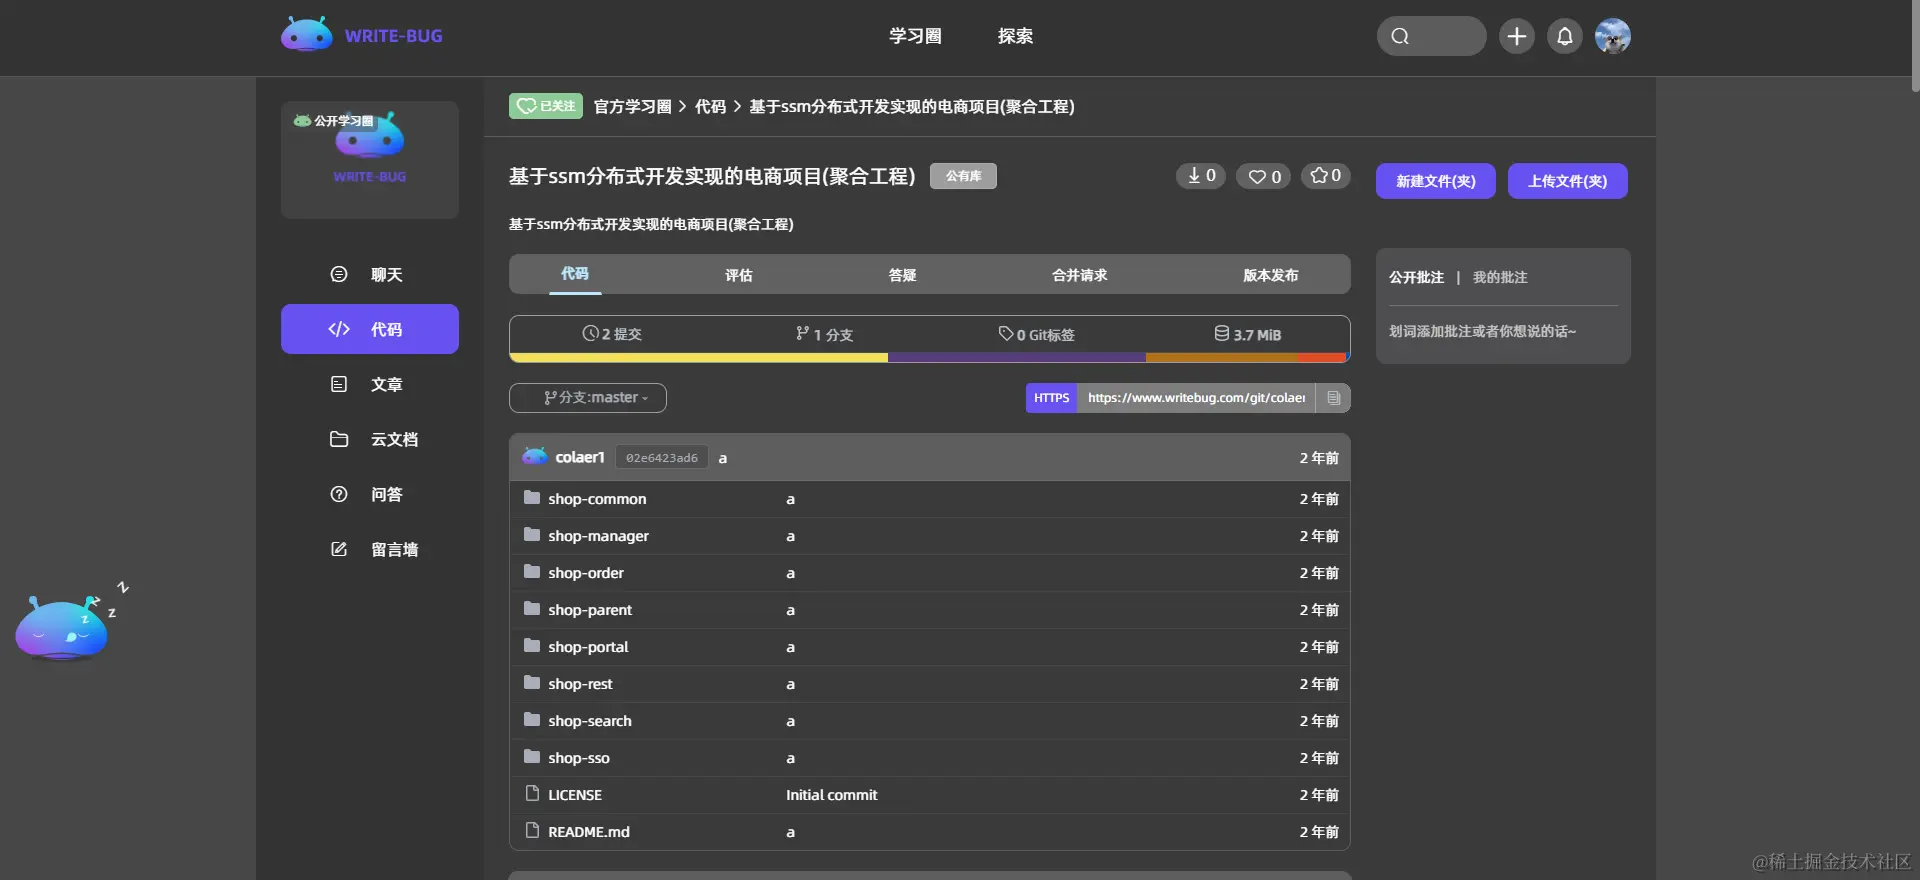The width and height of the screenshot is (1920, 880).
Task: Switch to the 合并请求 tab
Action: (1080, 275)
